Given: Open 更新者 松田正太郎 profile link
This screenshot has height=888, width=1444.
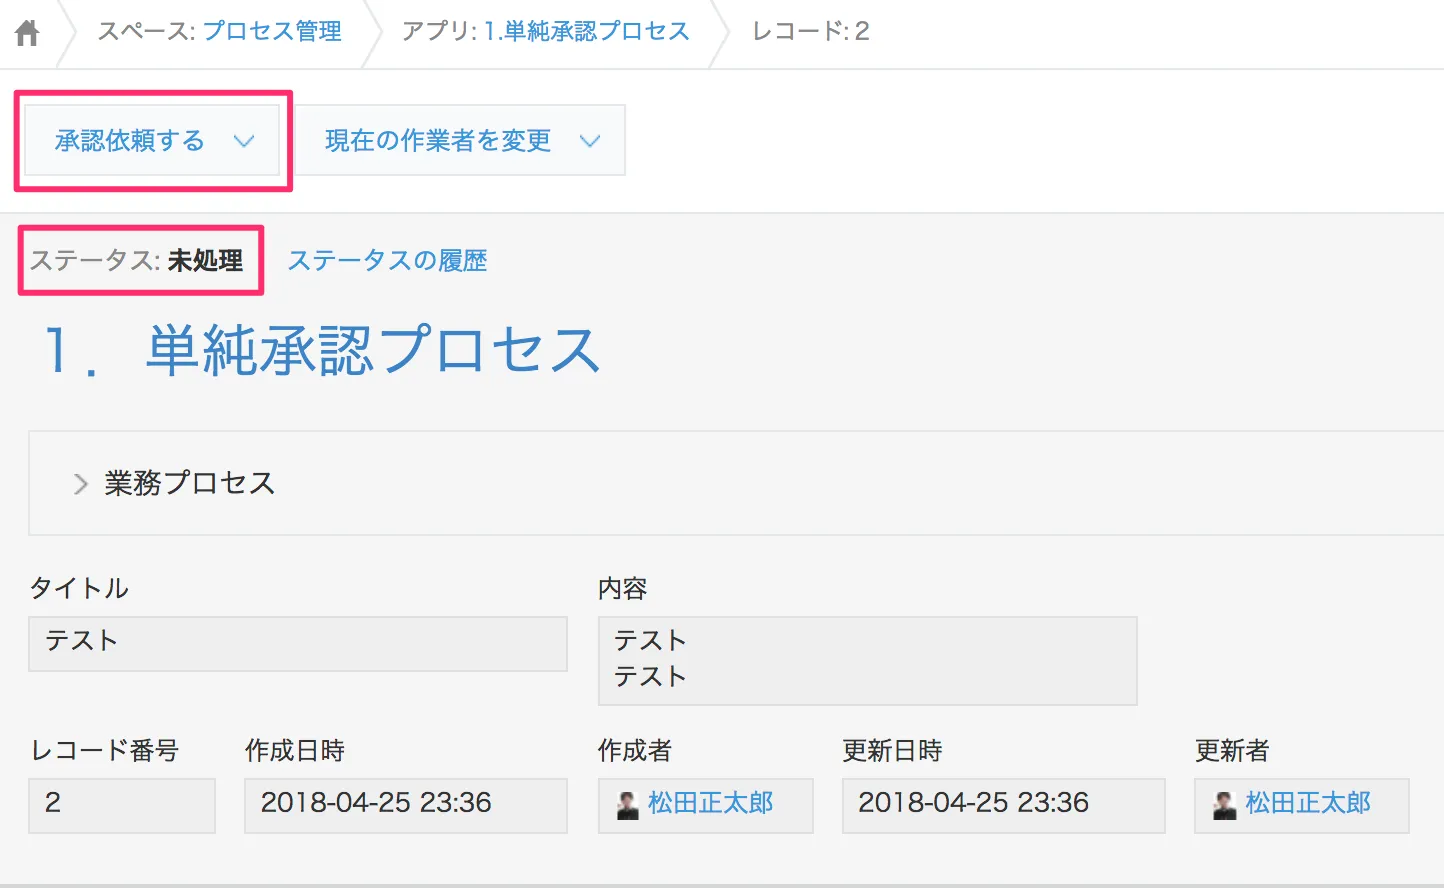Looking at the screenshot, I should tap(1308, 803).
